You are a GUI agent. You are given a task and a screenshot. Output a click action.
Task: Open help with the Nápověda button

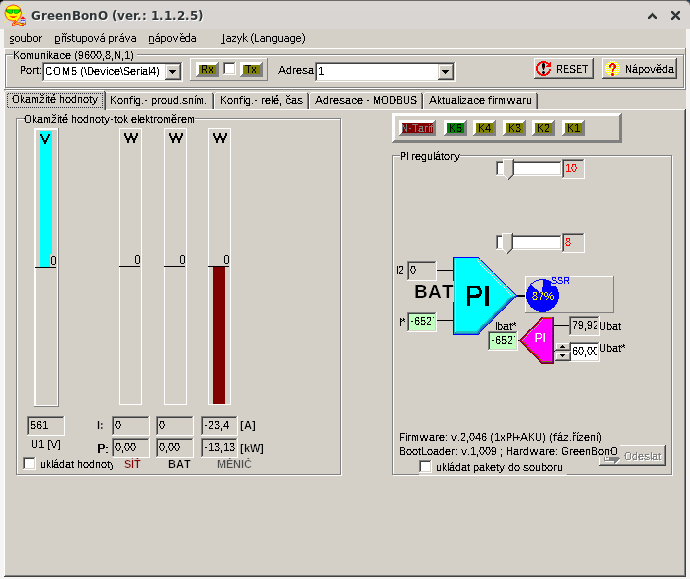(x=640, y=69)
